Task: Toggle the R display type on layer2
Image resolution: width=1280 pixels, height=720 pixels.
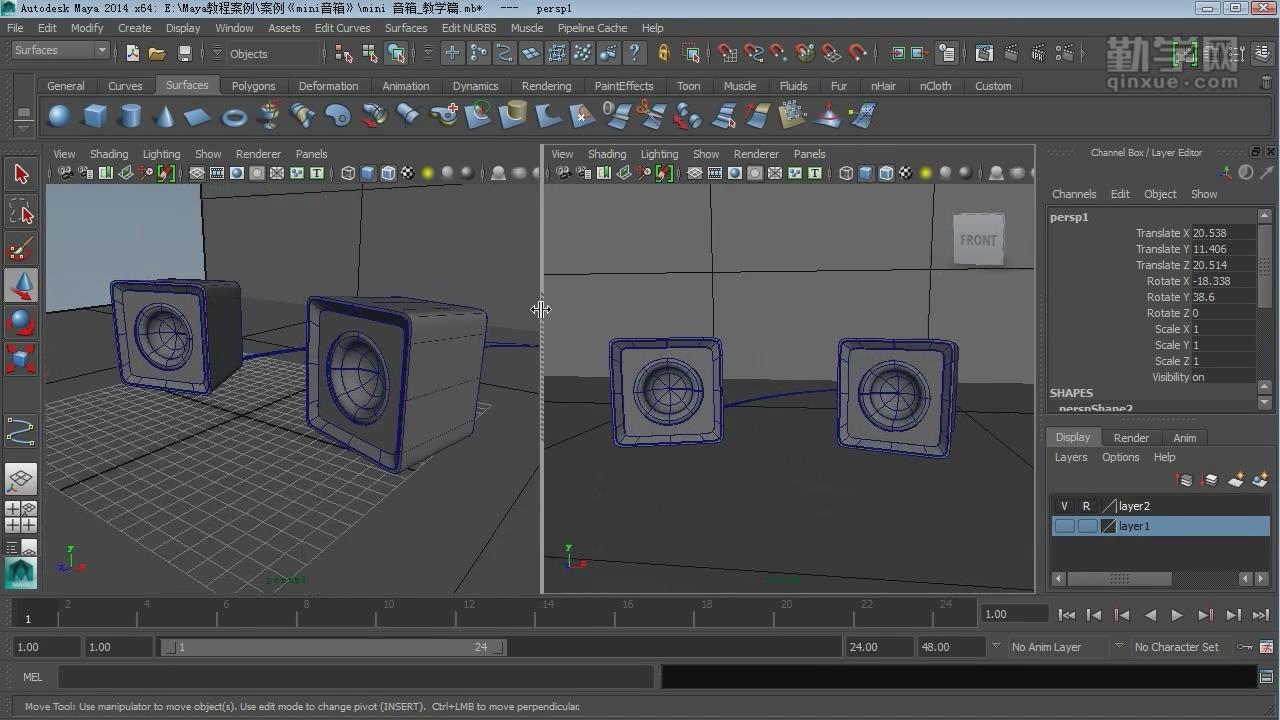Action: (x=1086, y=506)
